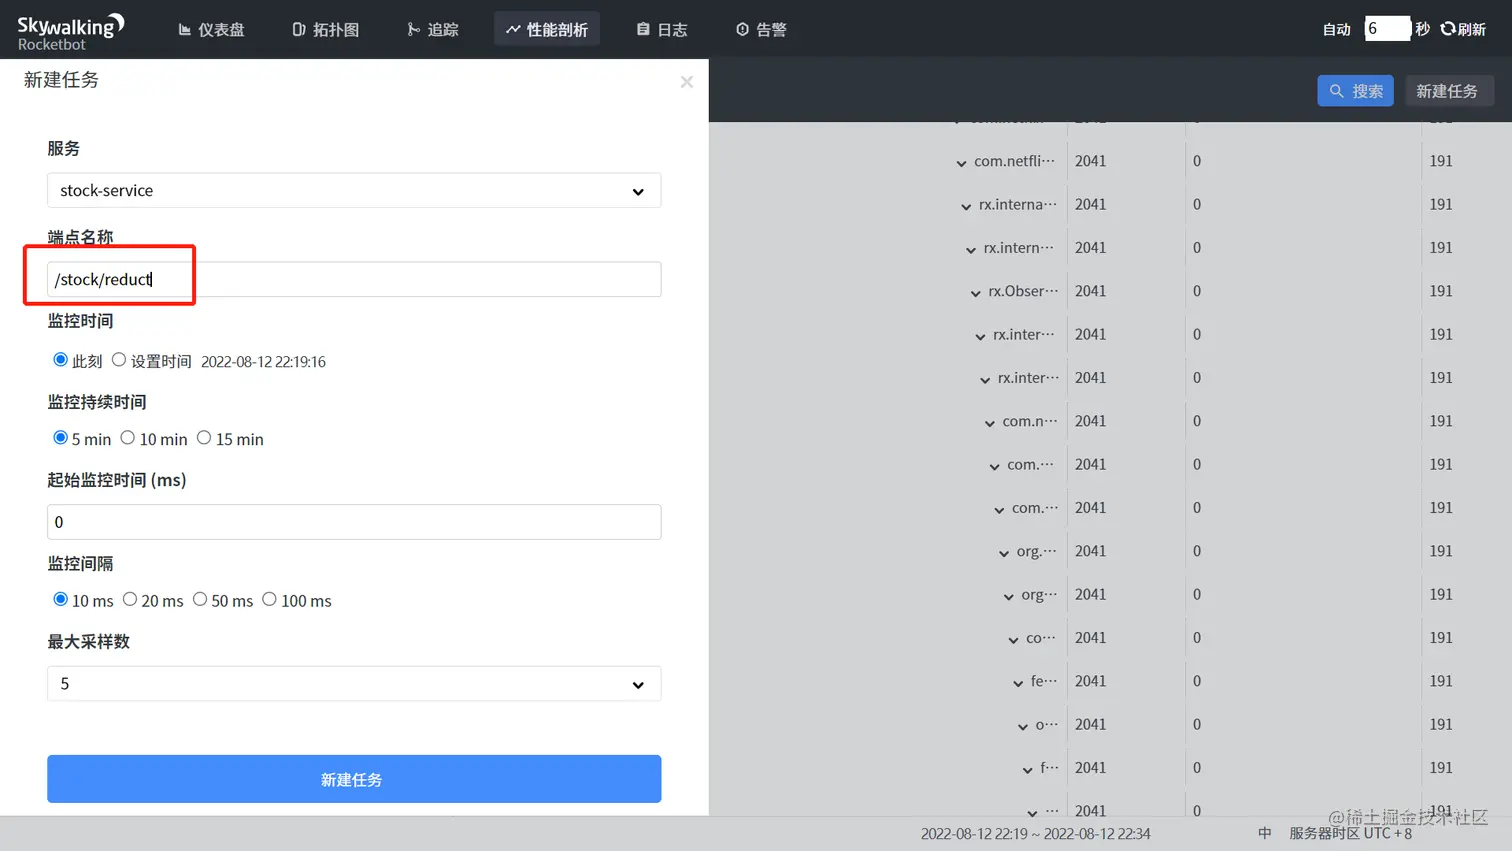The width and height of the screenshot is (1512, 851).
Task: Click the time range 2022-08-12 22:19 ~ 22:34
Action: click(x=1035, y=834)
